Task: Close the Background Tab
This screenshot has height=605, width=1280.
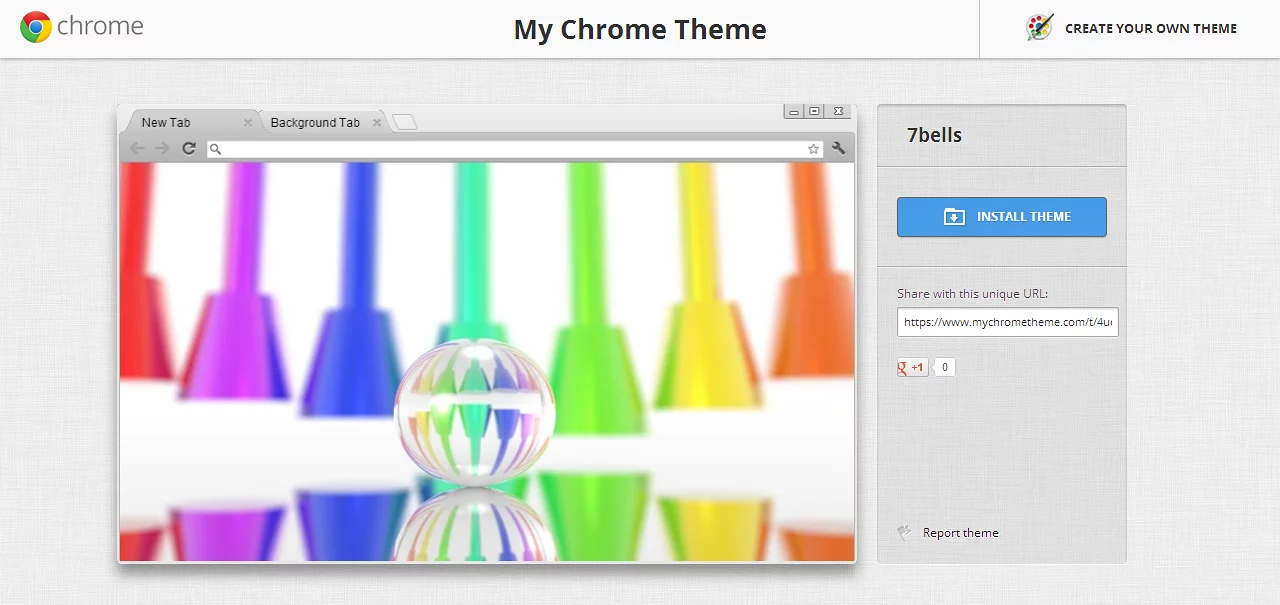Action: [x=377, y=123]
